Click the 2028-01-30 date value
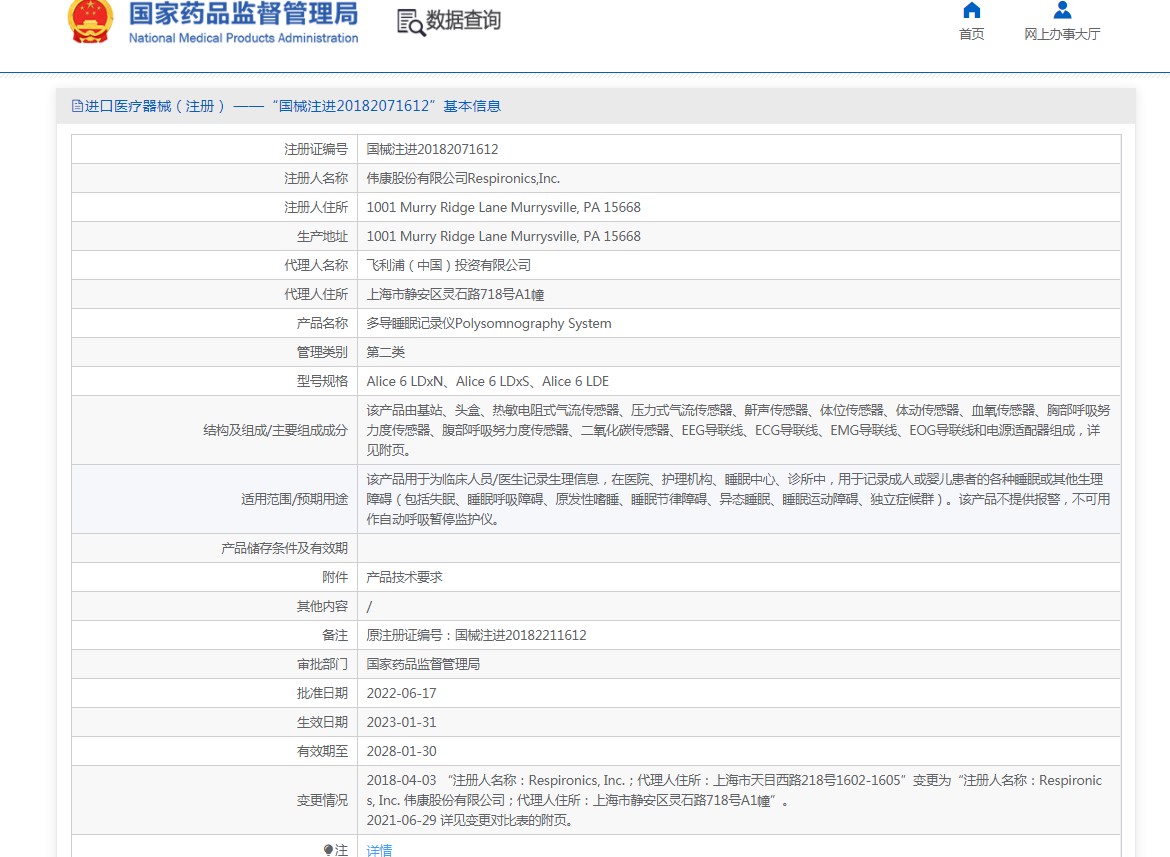1170x857 pixels. (x=401, y=752)
